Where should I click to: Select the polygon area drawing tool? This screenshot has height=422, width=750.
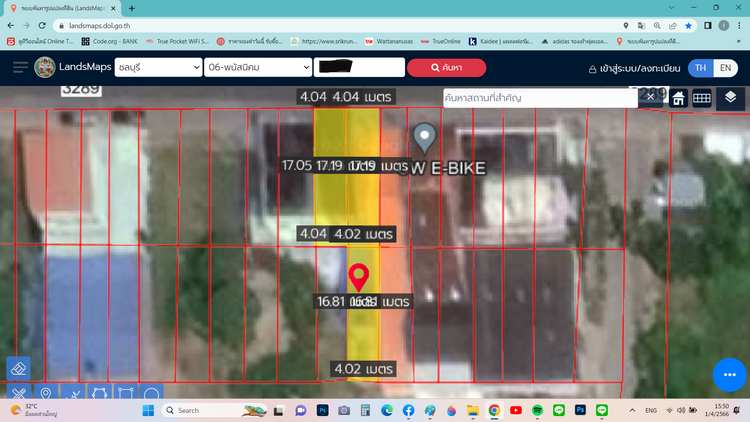point(98,394)
